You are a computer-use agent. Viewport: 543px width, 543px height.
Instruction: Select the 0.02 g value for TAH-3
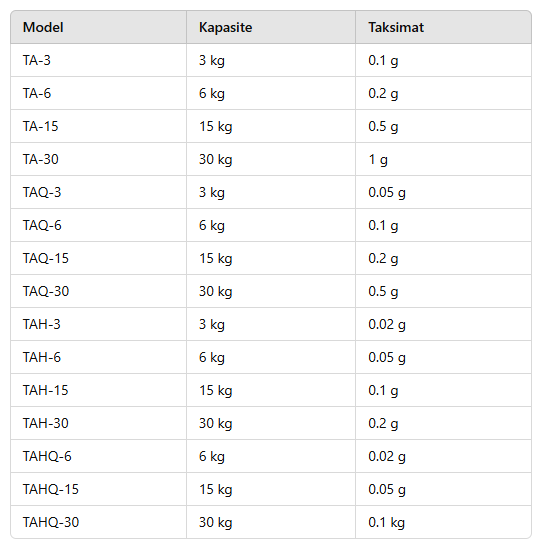[x=387, y=324]
